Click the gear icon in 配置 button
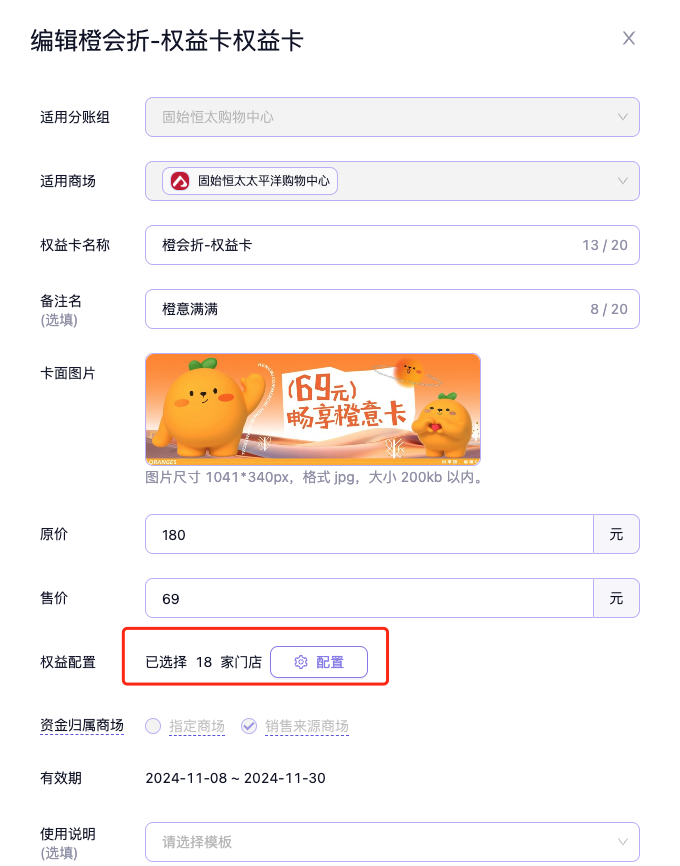The width and height of the screenshot is (680, 866). [x=300, y=662]
